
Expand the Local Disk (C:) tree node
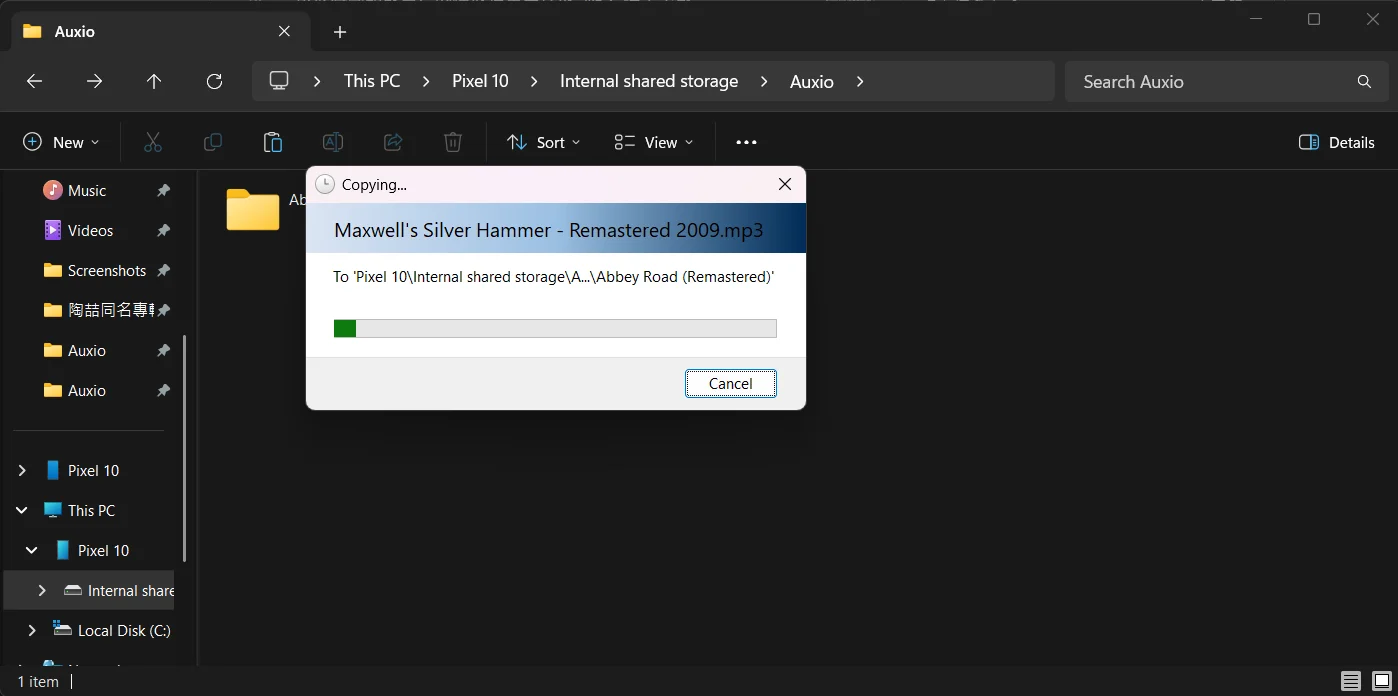tap(32, 630)
